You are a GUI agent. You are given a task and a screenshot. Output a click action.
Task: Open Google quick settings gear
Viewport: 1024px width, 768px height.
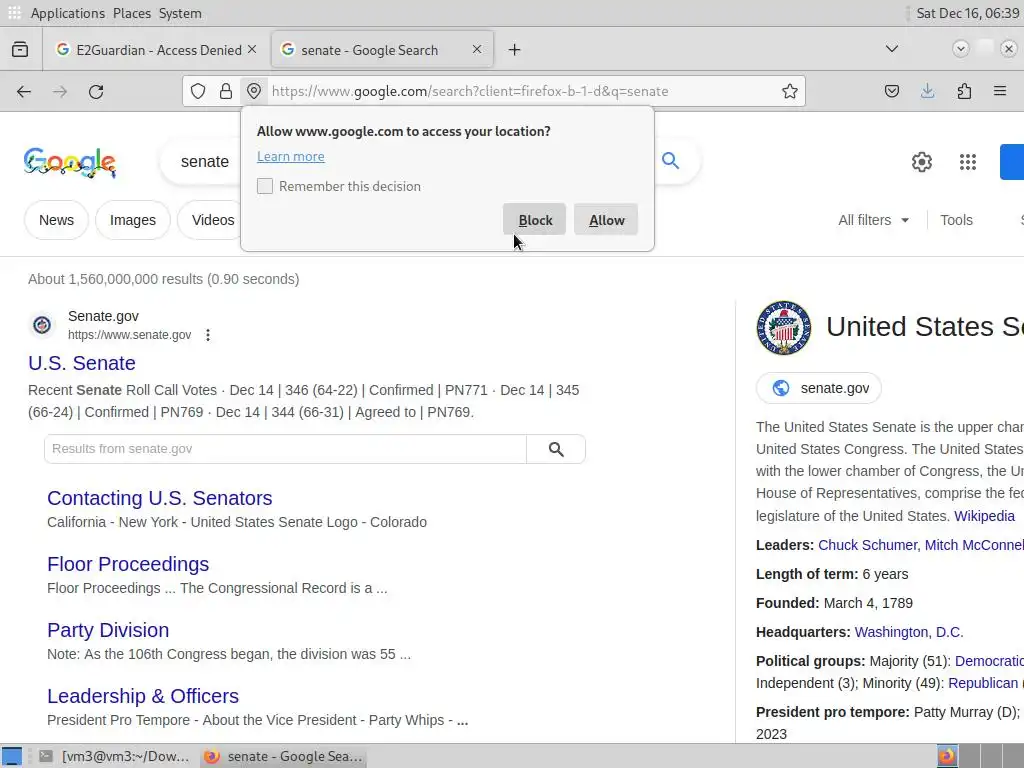(921, 162)
